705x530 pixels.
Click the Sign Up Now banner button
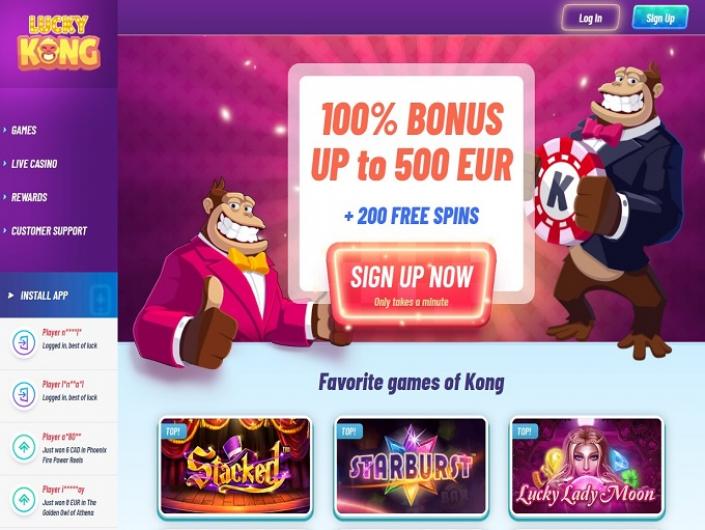click(x=411, y=283)
